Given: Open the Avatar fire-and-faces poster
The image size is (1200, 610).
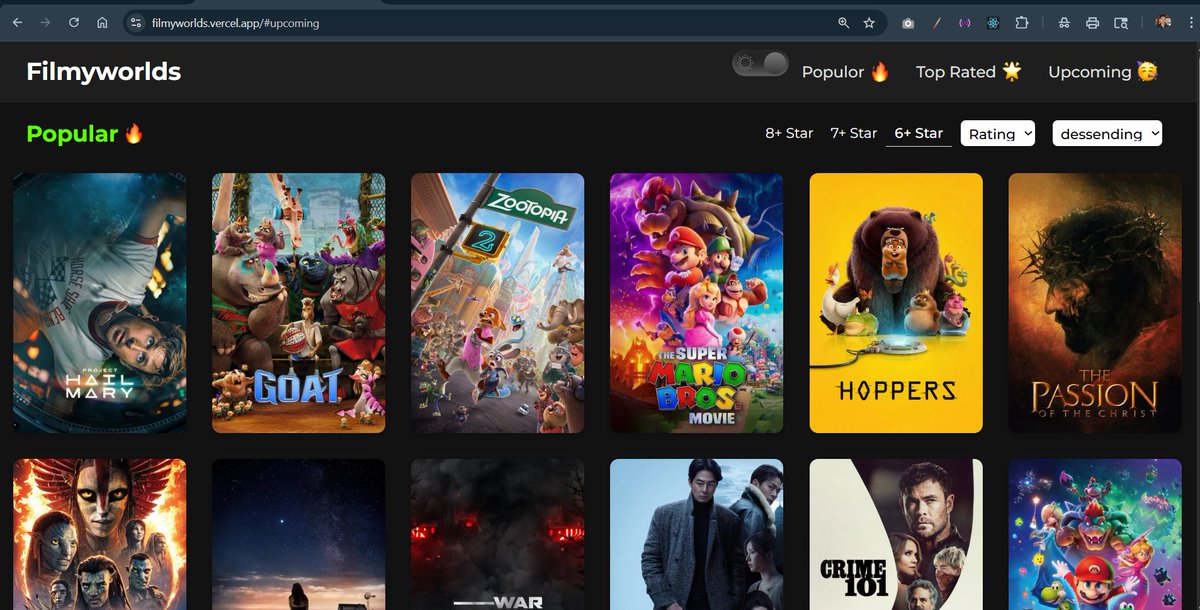Looking at the screenshot, I should pyautogui.click(x=99, y=534).
